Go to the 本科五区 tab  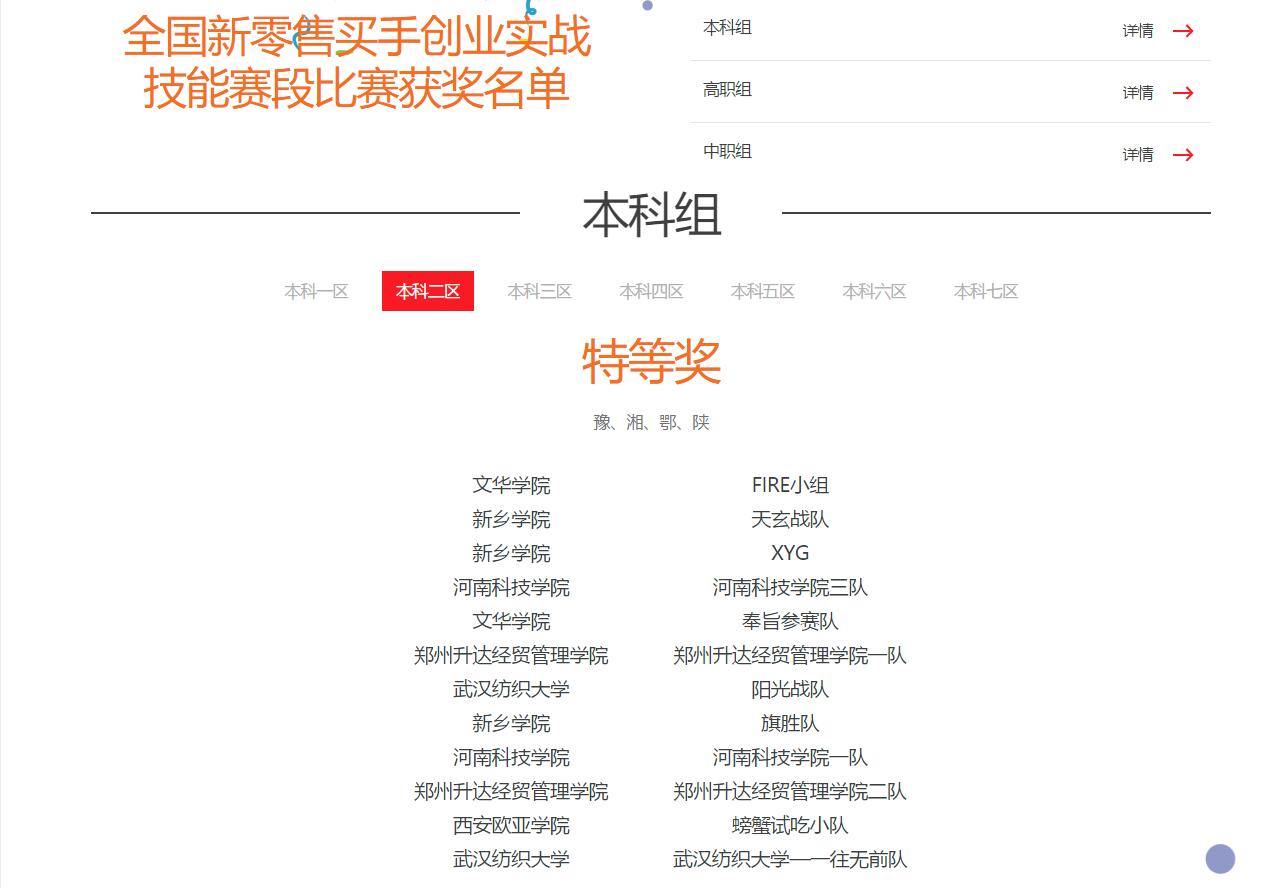point(763,291)
